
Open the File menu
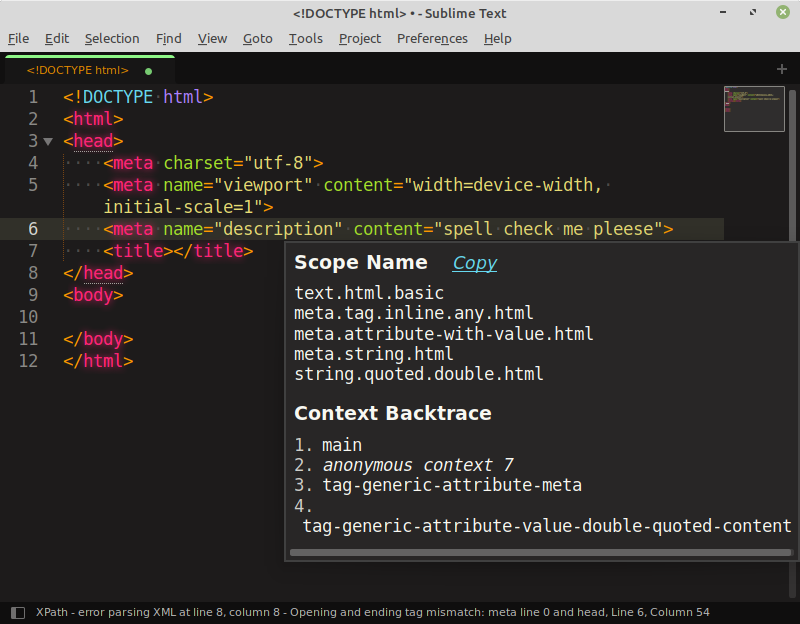pos(18,39)
